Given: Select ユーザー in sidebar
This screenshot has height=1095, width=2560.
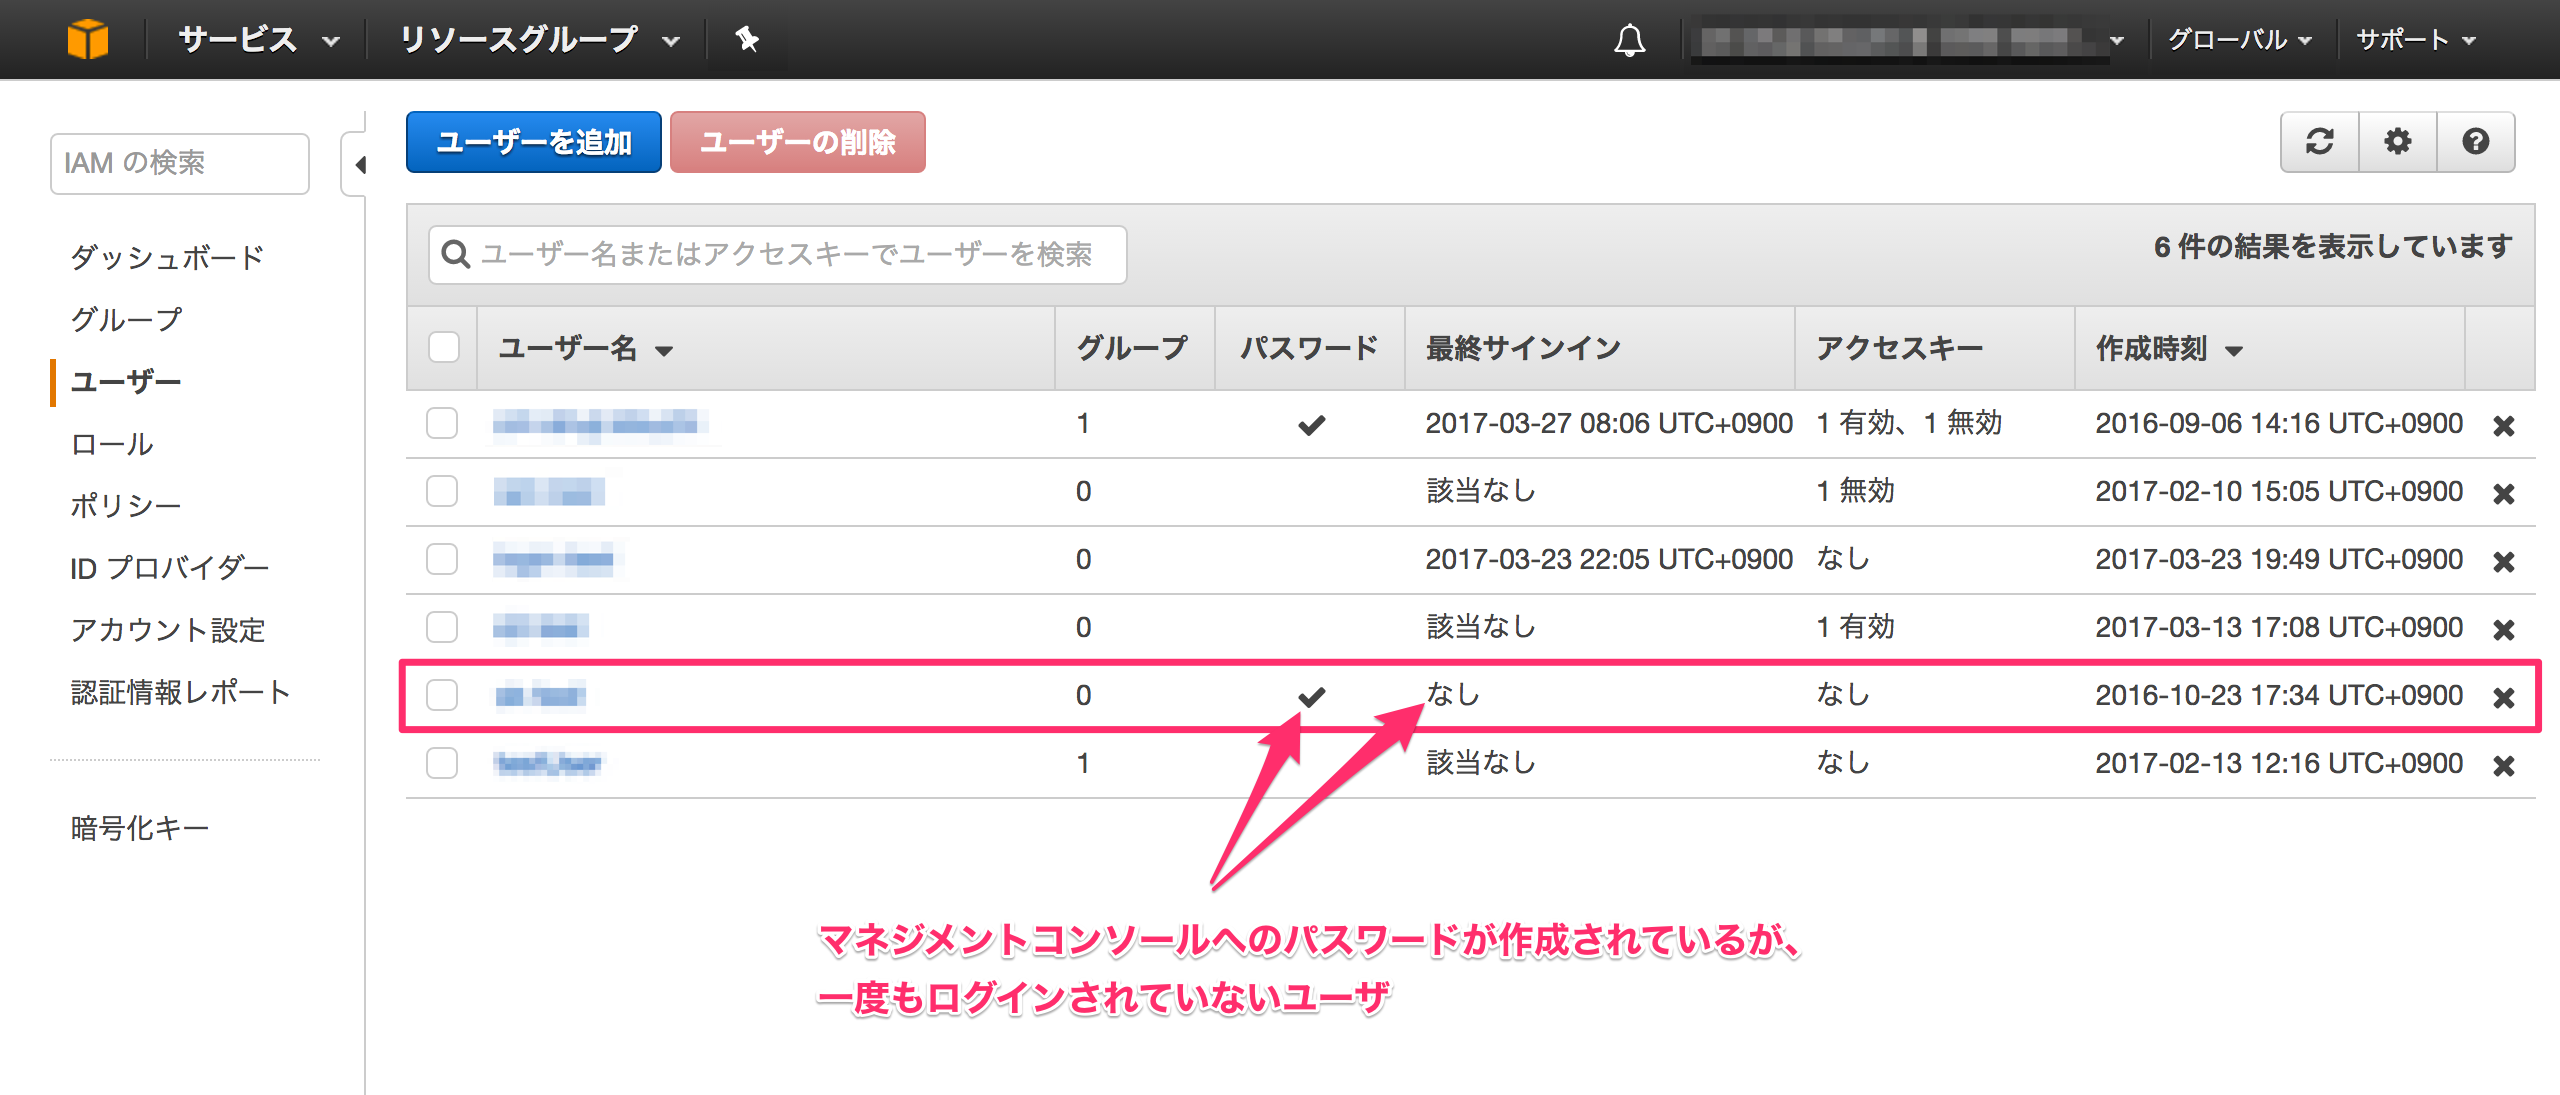Looking at the screenshot, I should coord(126,381).
